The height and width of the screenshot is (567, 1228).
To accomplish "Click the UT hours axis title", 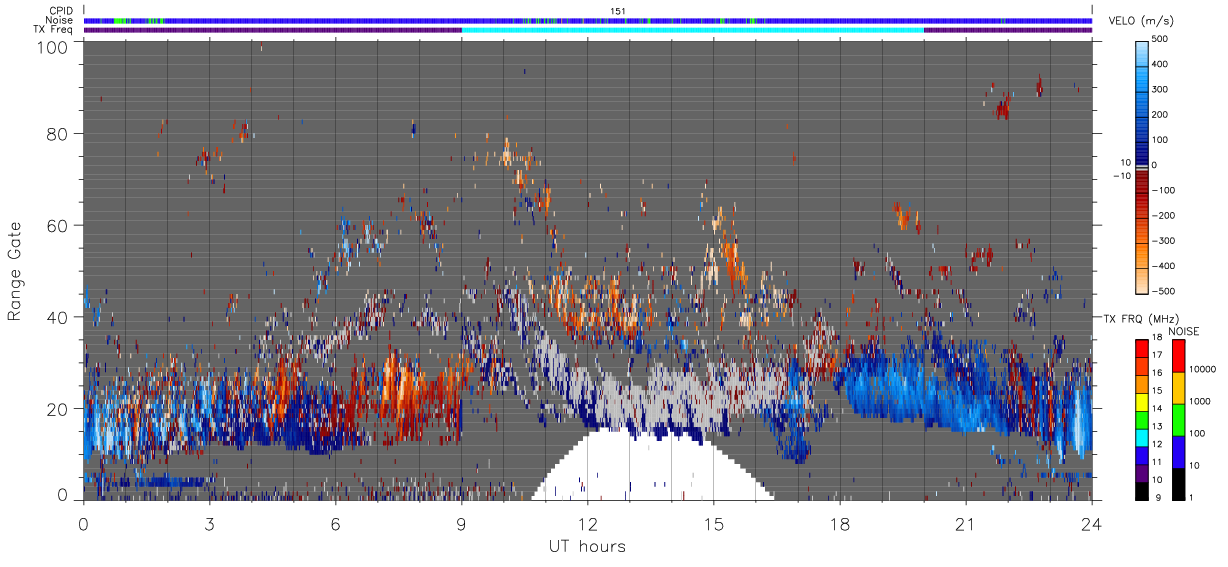I will click(x=587, y=547).
